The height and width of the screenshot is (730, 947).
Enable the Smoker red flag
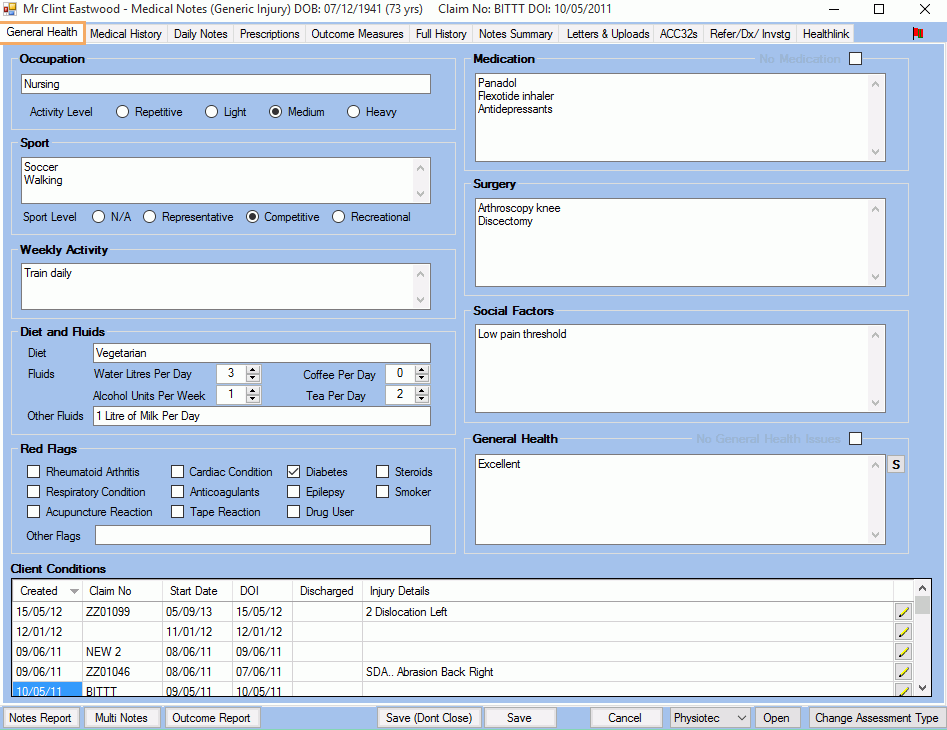382,491
